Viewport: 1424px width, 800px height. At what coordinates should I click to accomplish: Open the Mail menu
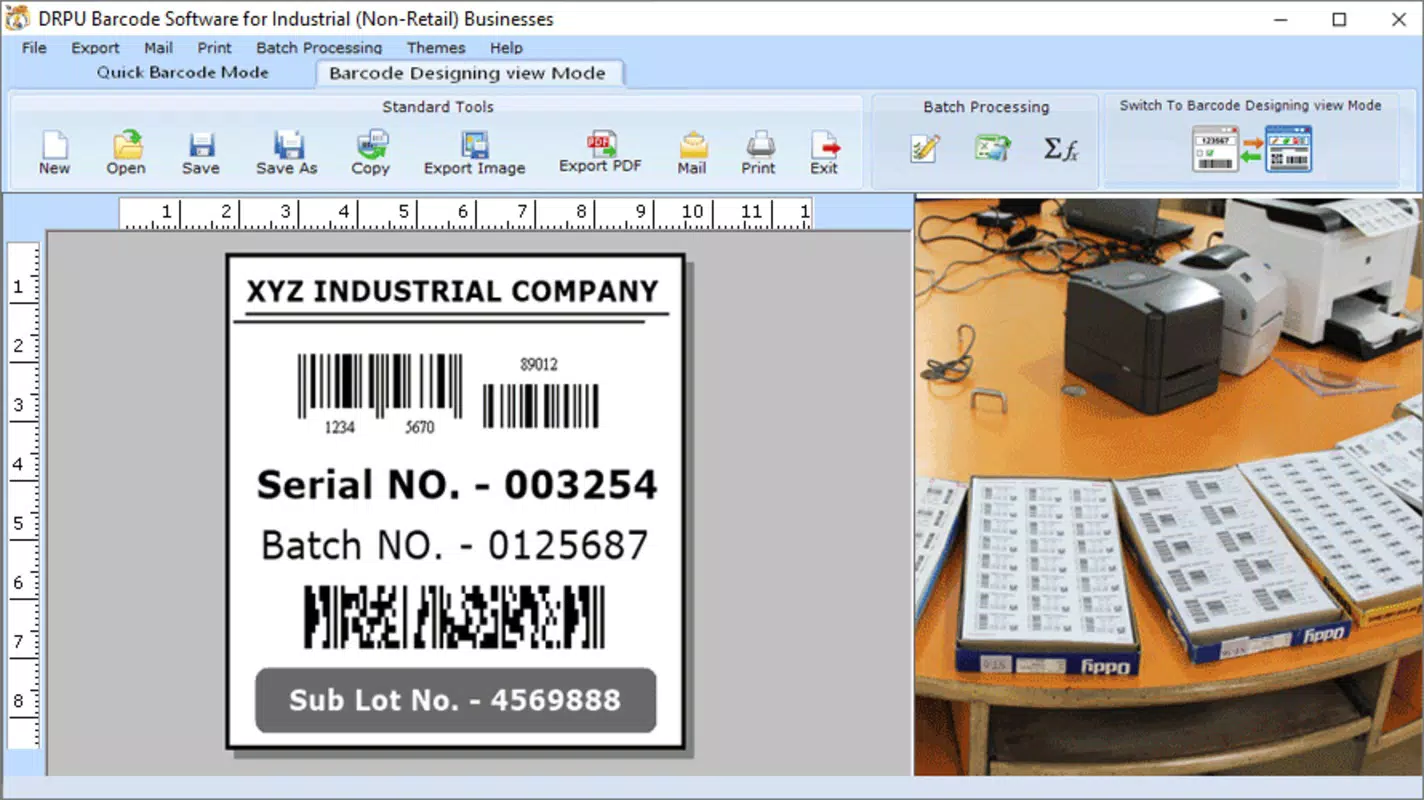158,48
